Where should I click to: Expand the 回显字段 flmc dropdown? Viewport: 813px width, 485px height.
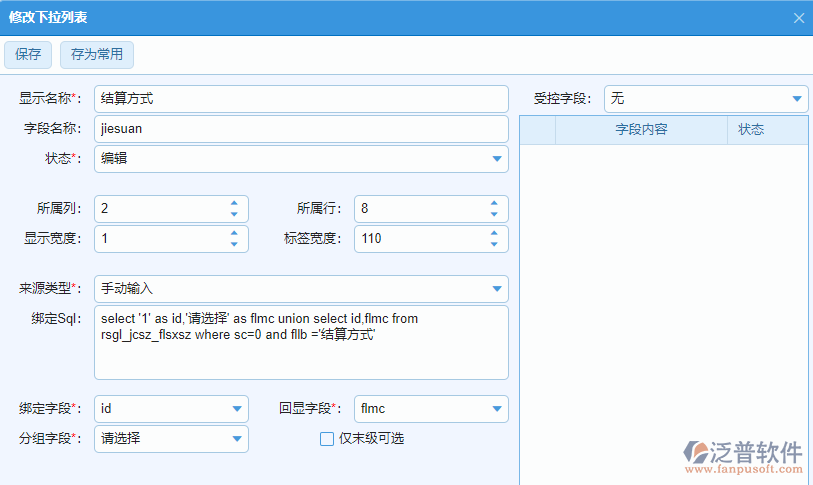click(x=497, y=409)
